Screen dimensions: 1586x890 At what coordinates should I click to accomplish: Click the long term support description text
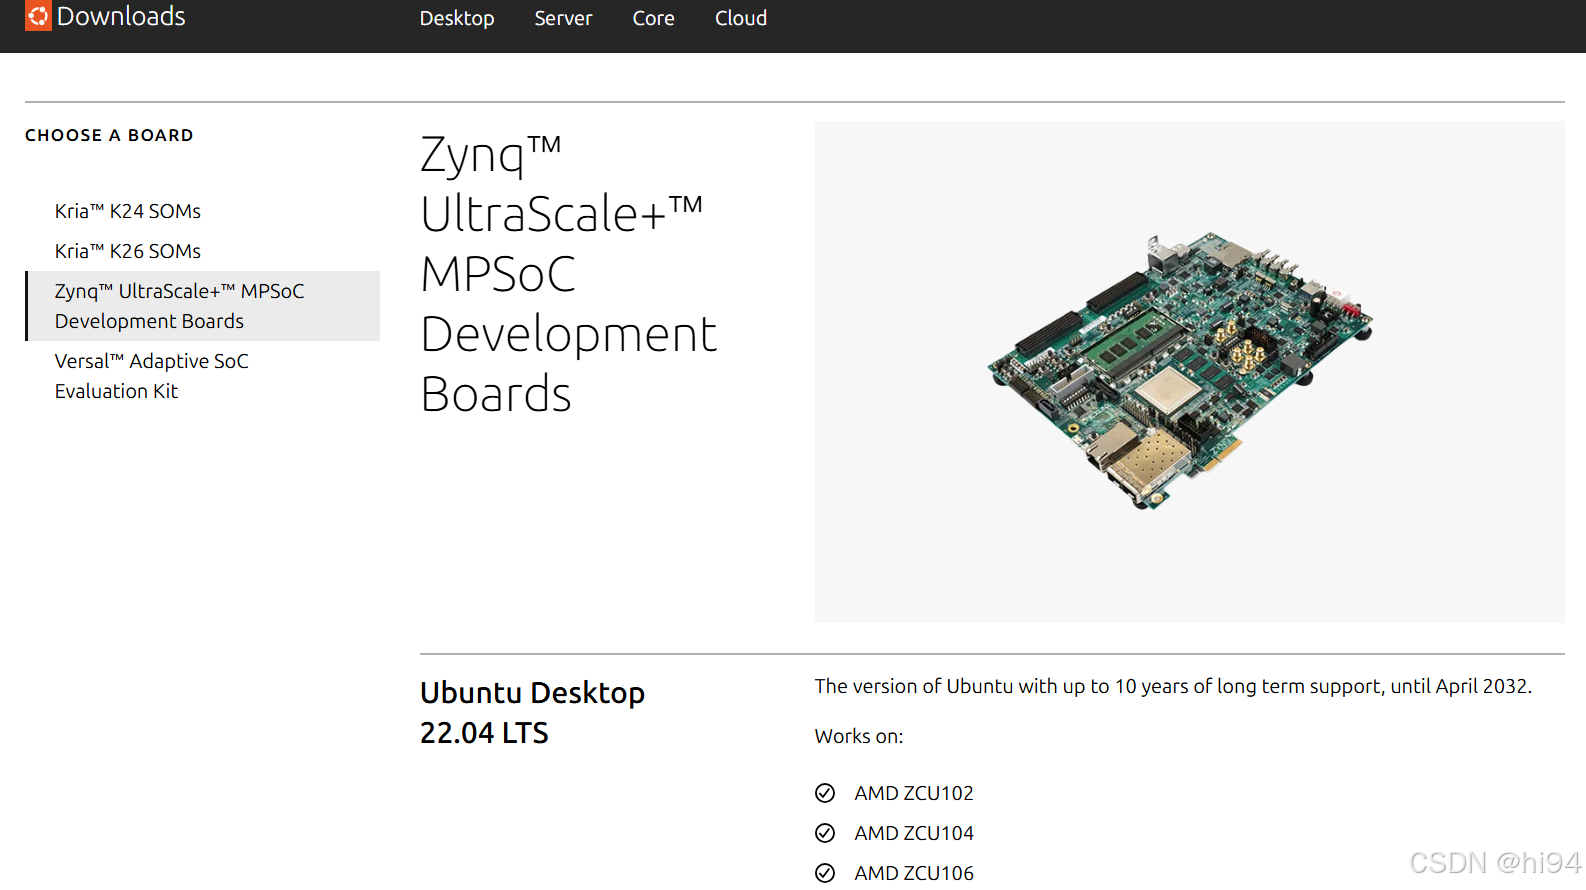(1173, 686)
